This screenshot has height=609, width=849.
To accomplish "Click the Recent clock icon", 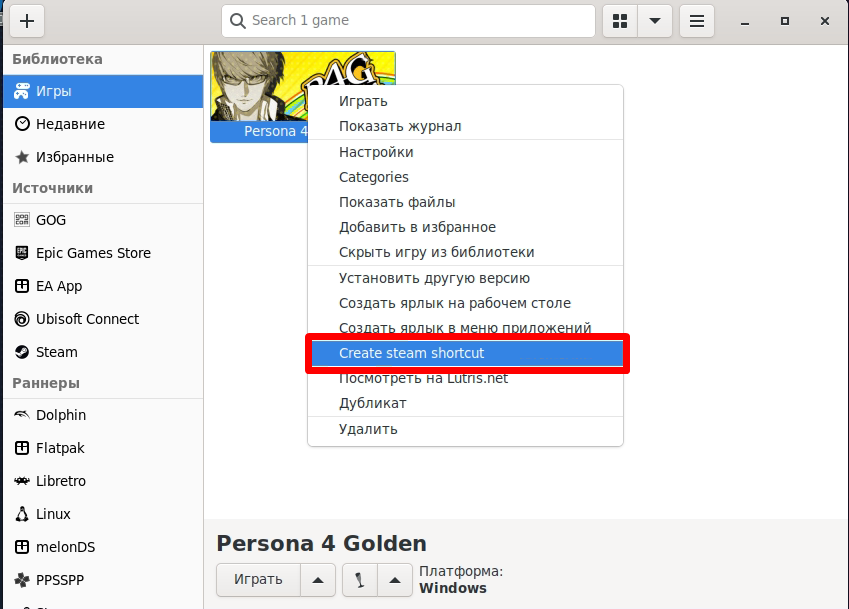I will [22, 124].
